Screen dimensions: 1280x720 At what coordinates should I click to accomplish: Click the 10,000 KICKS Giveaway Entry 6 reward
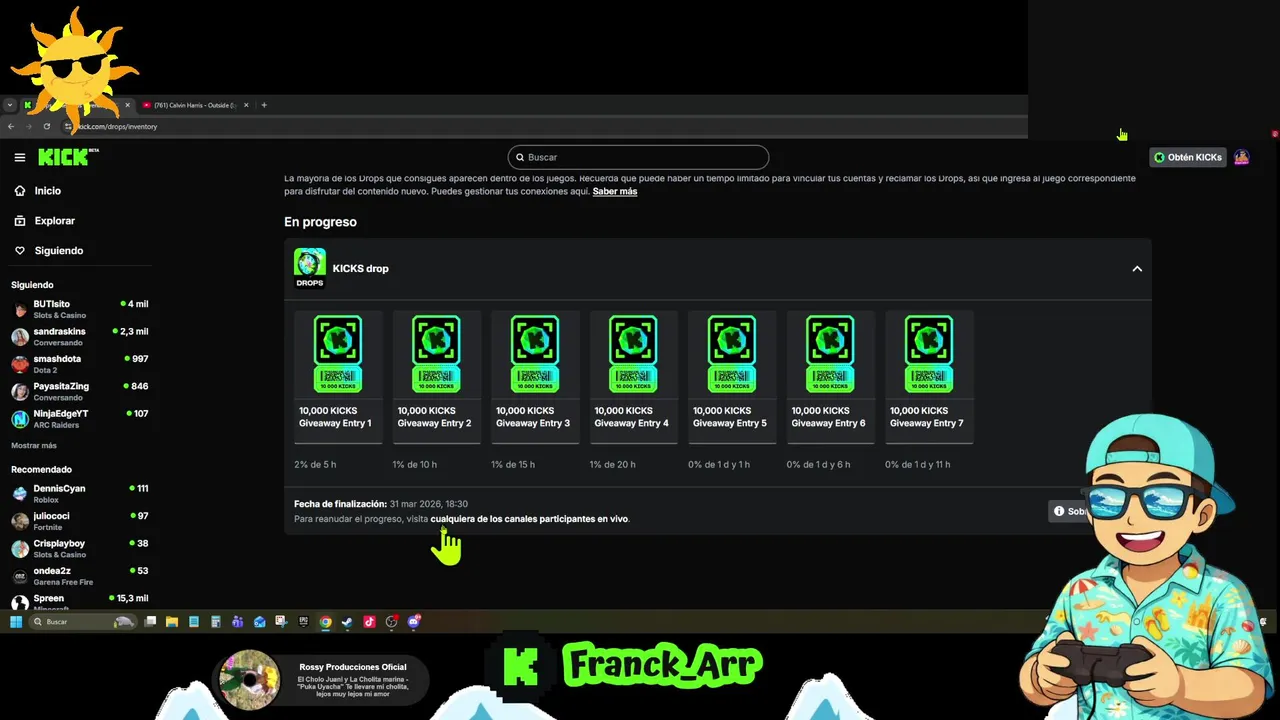pos(830,376)
